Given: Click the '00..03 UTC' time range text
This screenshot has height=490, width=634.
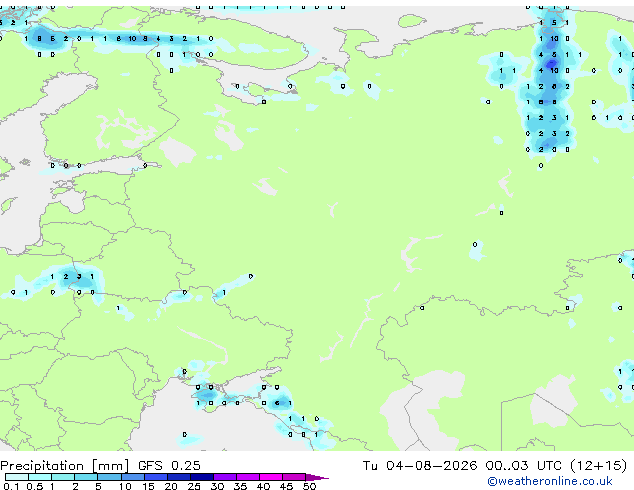Looking at the screenshot, I should click(x=524, y=466).
